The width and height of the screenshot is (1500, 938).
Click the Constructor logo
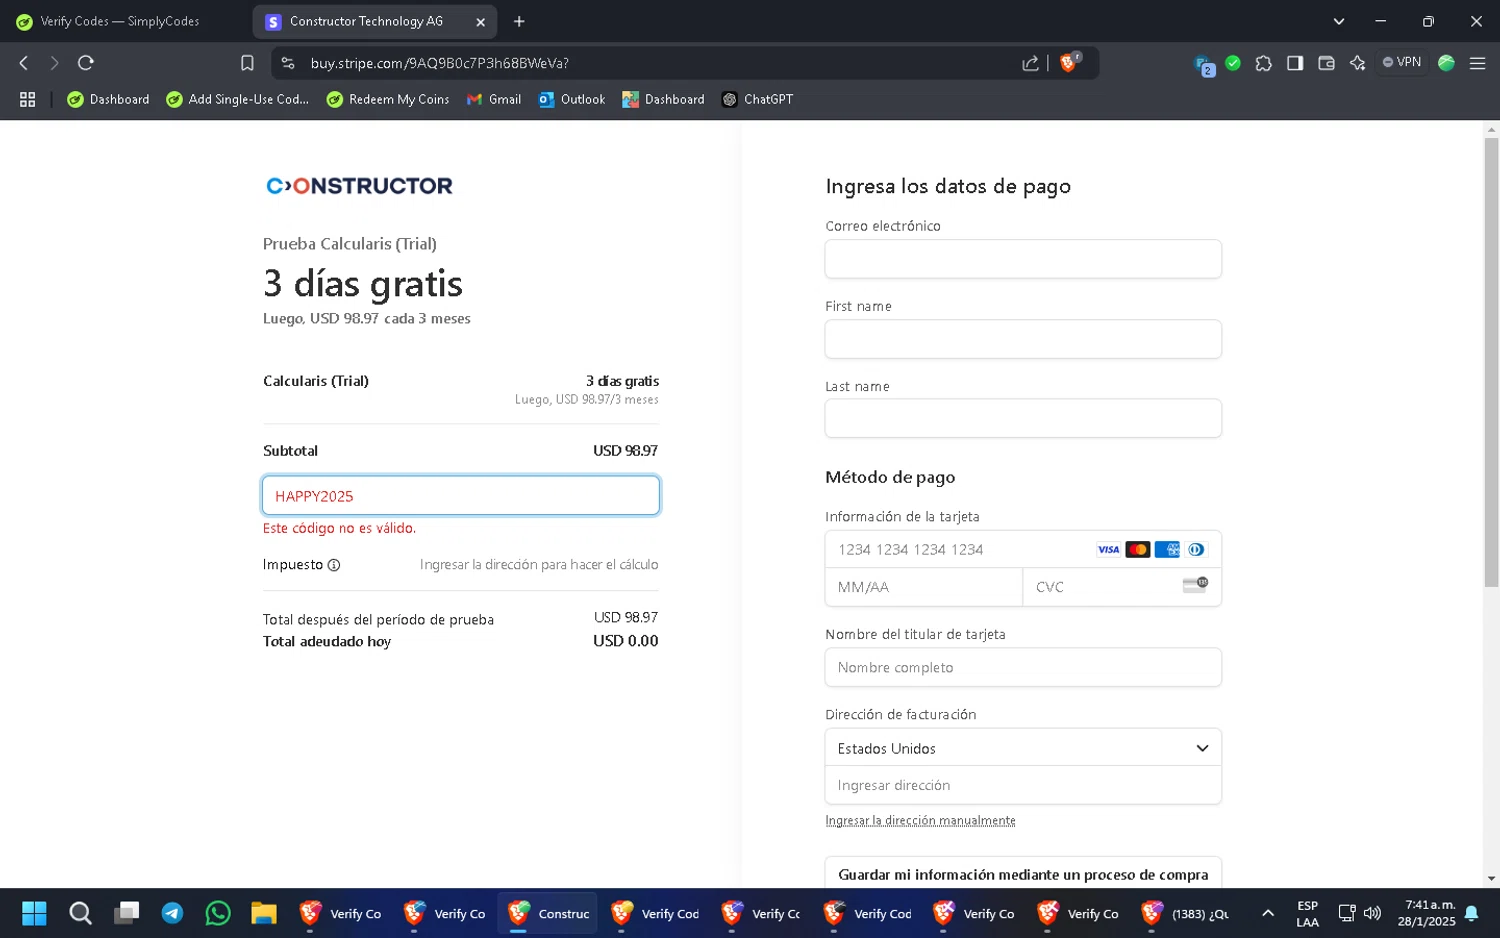click(x=359, y=186)
